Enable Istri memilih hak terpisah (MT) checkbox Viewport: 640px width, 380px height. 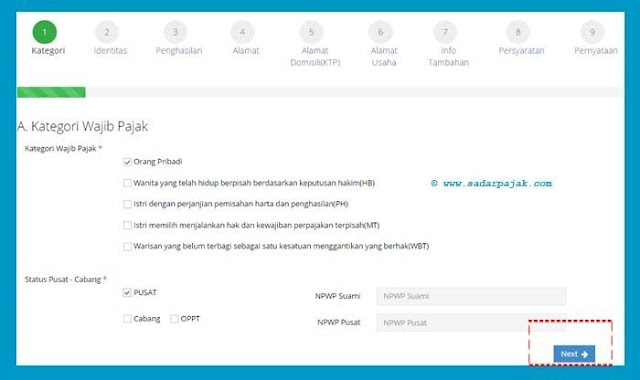pos(127,225)
